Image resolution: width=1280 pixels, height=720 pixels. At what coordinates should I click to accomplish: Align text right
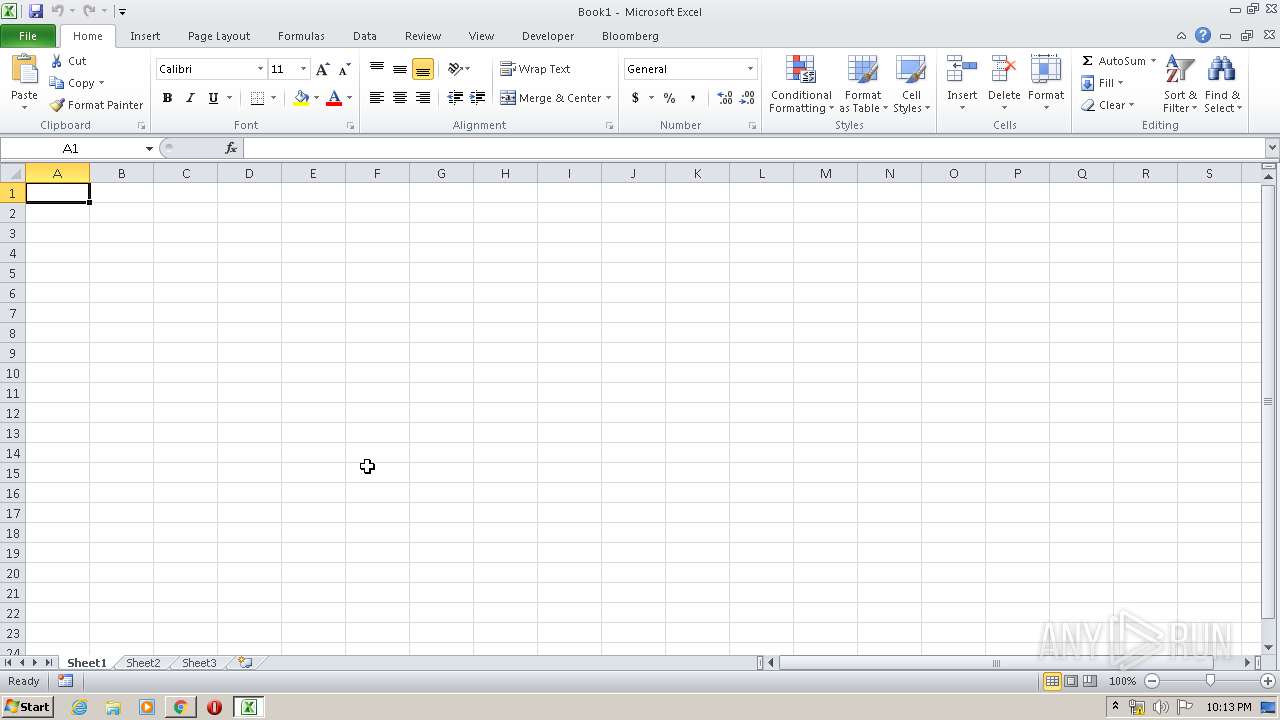coord(423,98)
